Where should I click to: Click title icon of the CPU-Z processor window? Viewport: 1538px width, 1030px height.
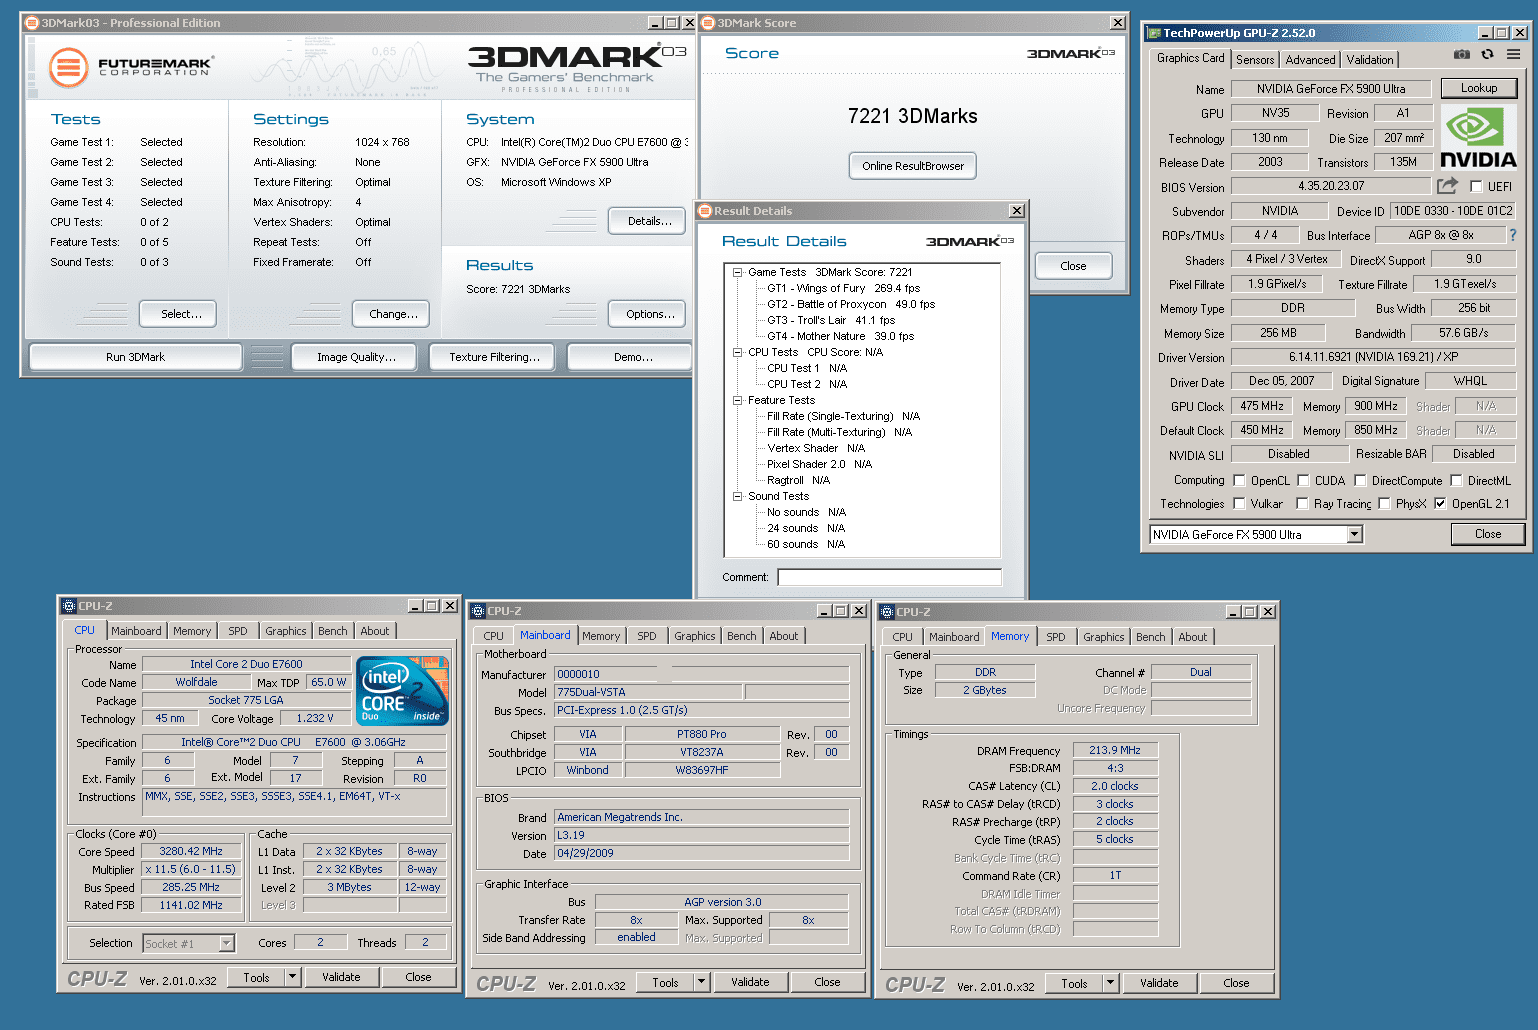[x=69, y=606]
